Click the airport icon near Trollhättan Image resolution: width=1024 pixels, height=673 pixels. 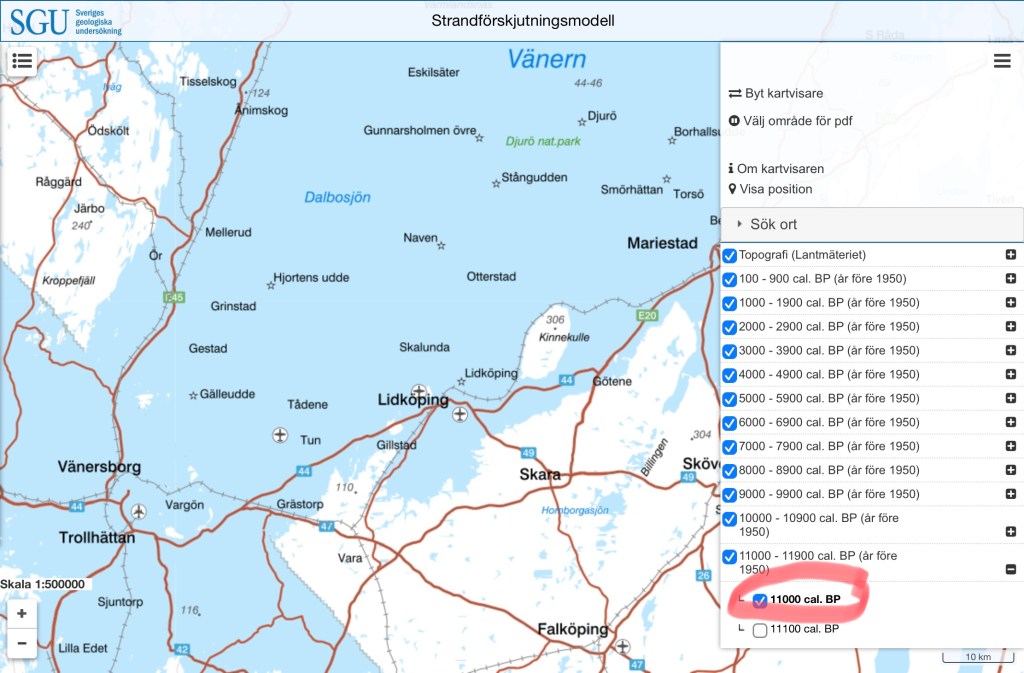pyautogui.click(x=138, y=512)
